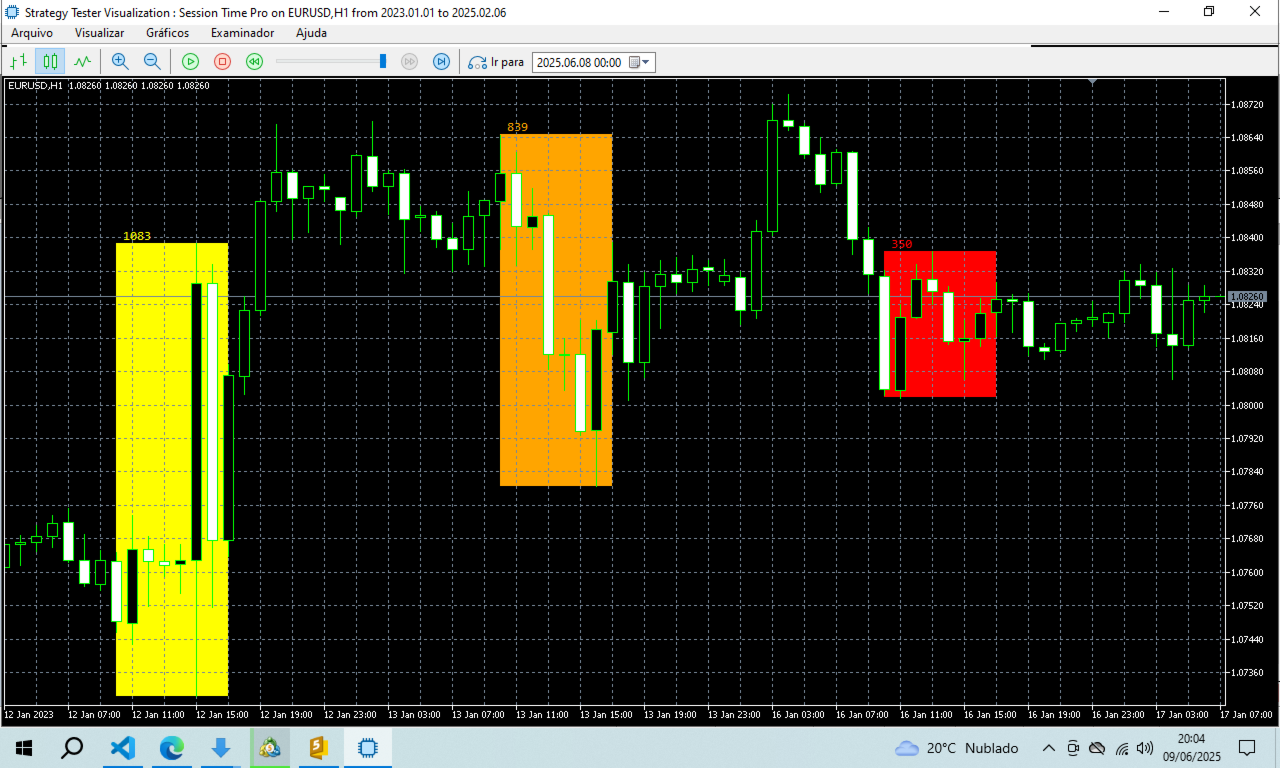This screenshot has width=1280, height=768.
Task: Open MetaTrader icon in the taskbar
Action: 270,747
